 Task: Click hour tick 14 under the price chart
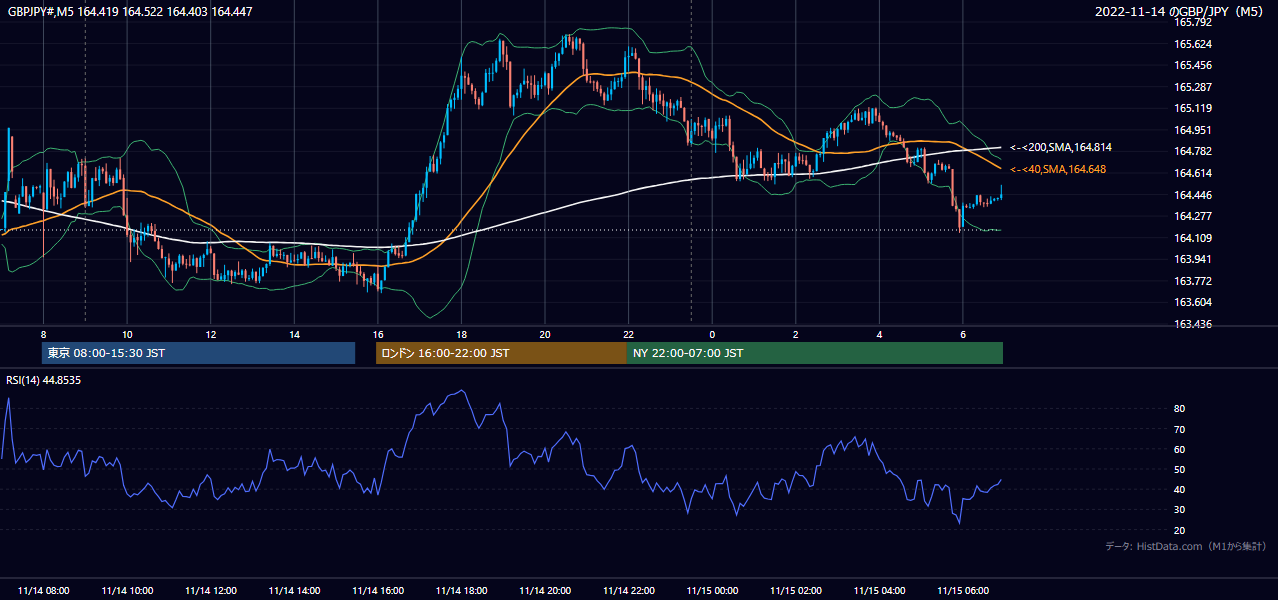[294, 334]
